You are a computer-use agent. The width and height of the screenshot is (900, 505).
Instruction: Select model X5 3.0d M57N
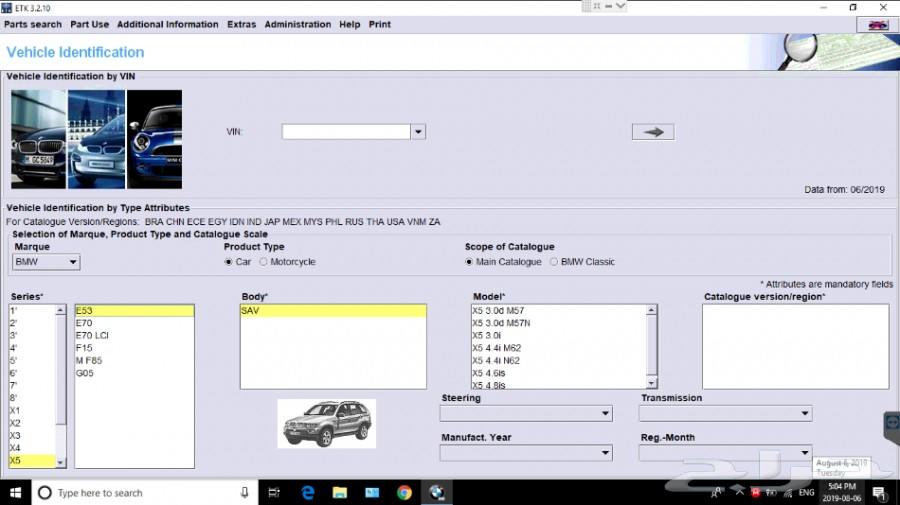558,323
